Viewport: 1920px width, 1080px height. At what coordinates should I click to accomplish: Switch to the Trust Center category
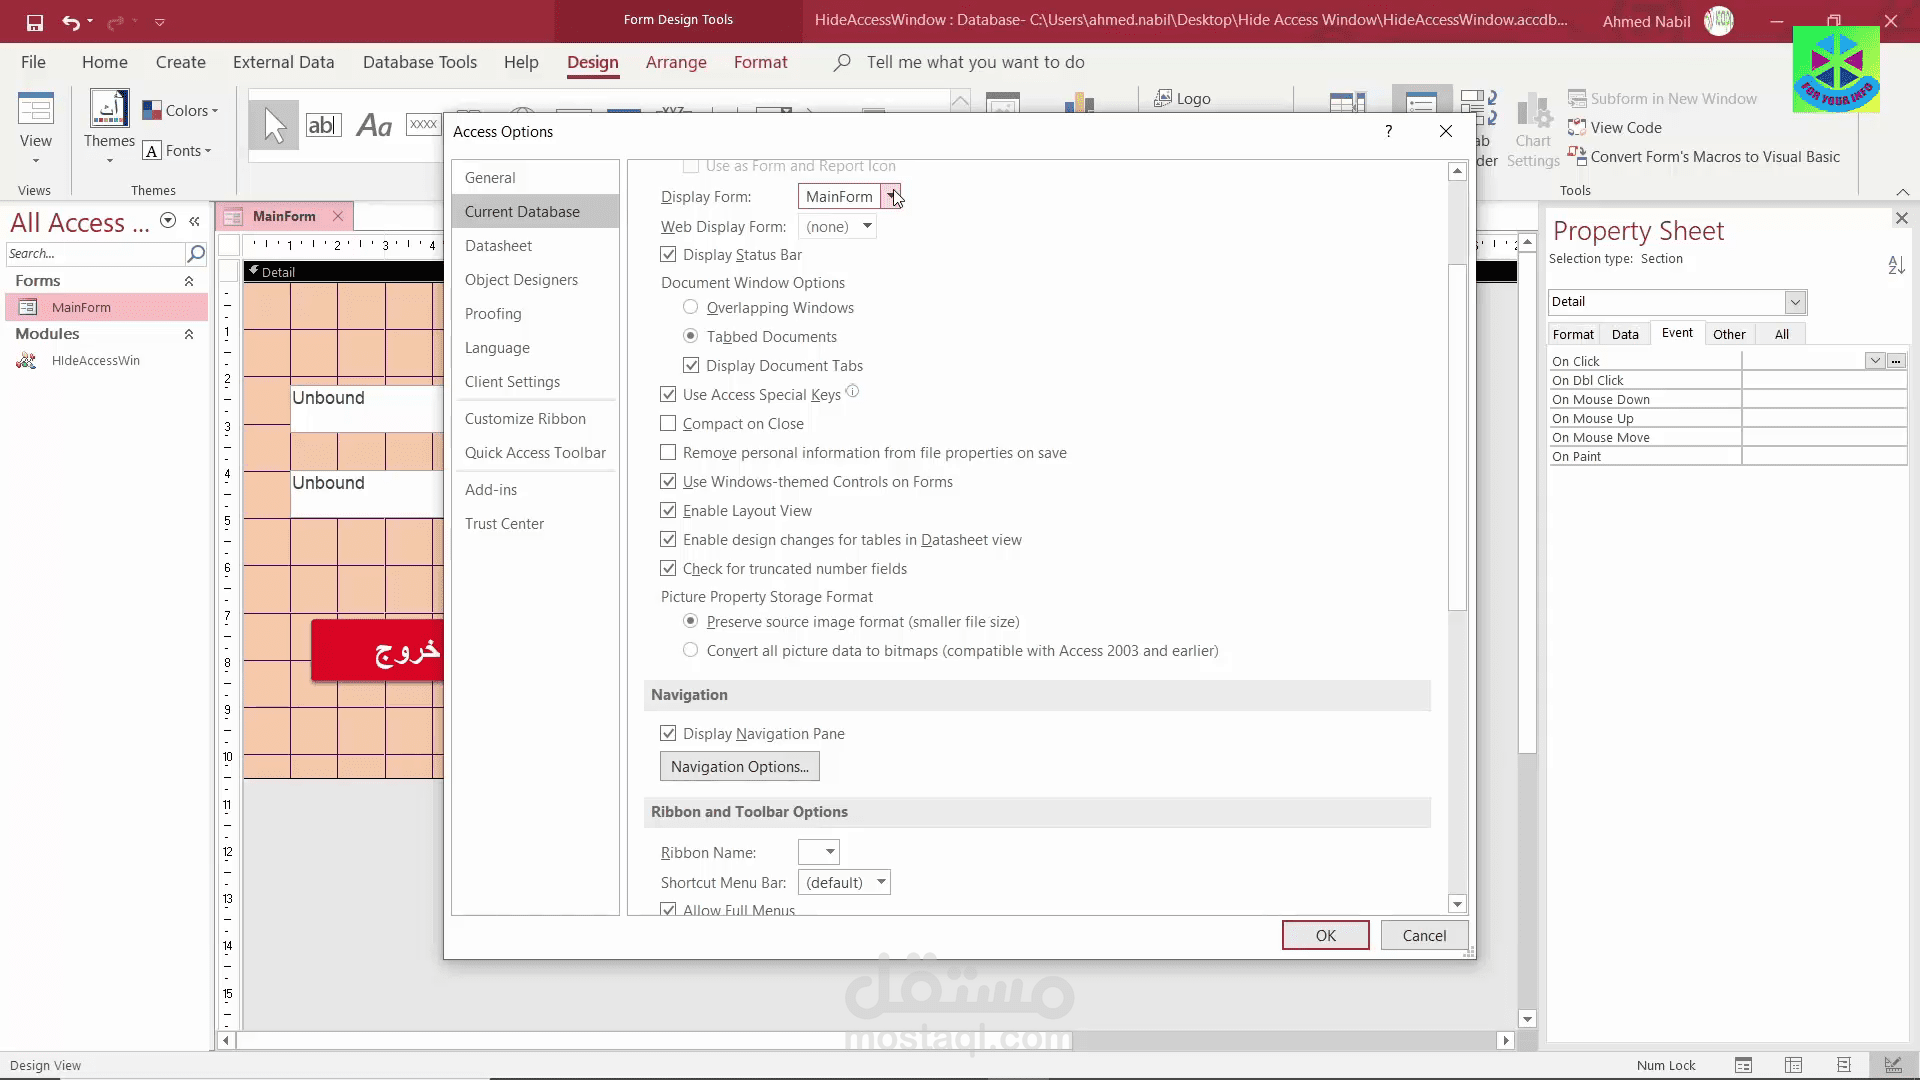tap(504, 524)
